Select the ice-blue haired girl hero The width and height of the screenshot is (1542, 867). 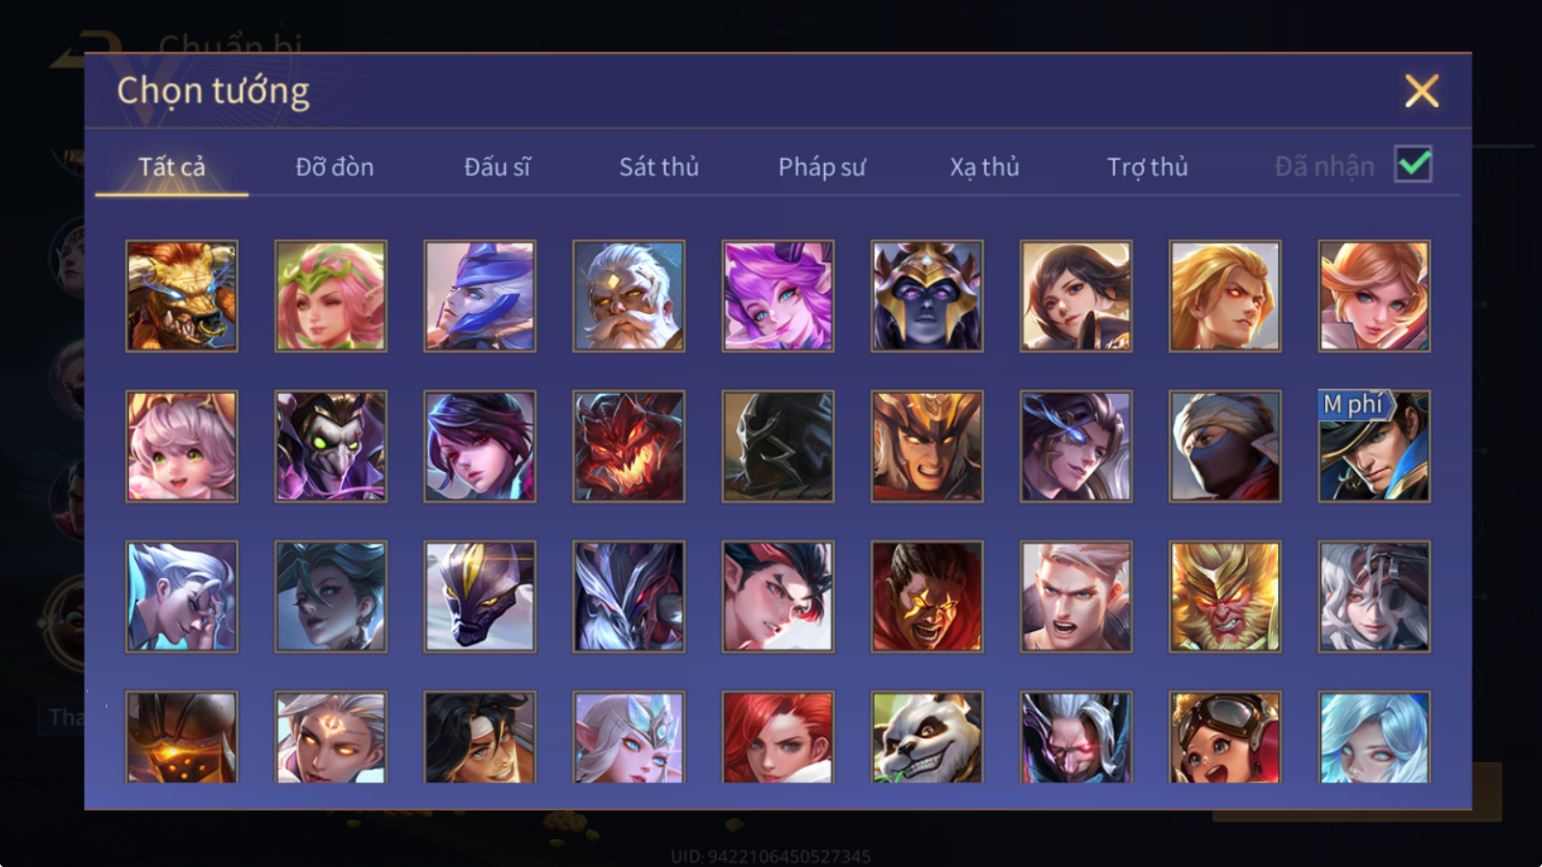click(1374, 737)
